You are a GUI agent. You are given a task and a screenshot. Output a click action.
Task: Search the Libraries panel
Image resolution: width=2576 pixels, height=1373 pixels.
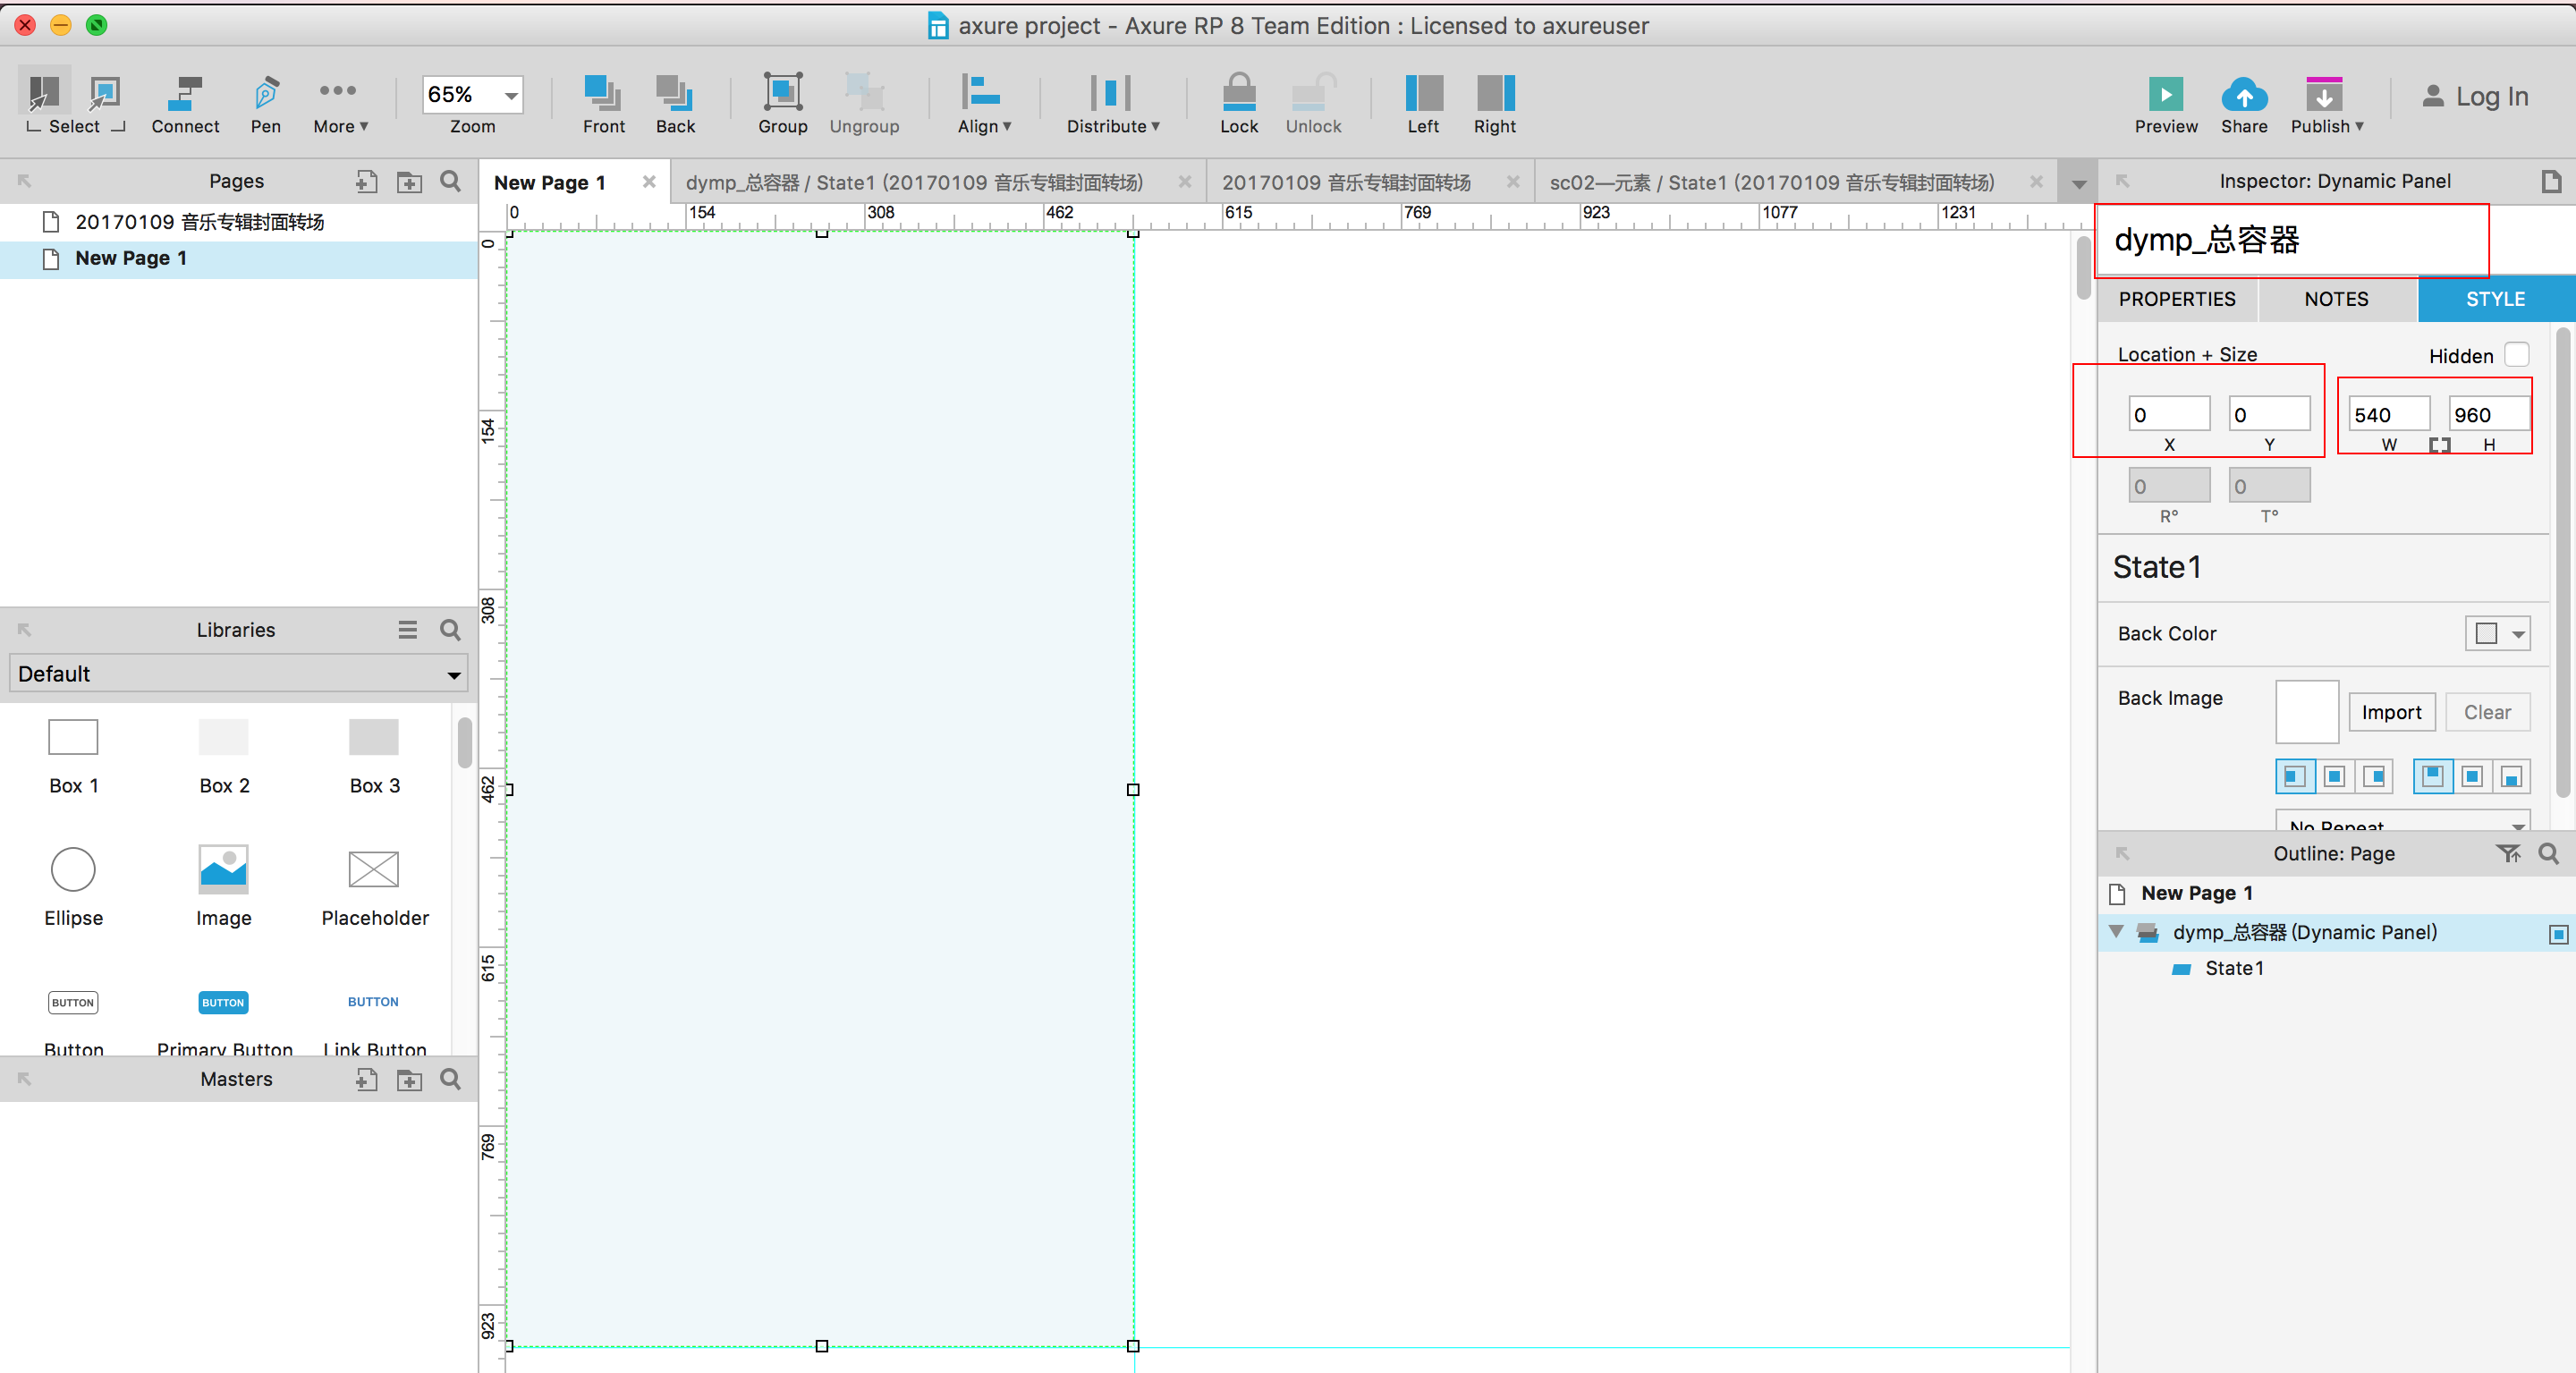tap(450, 630)
